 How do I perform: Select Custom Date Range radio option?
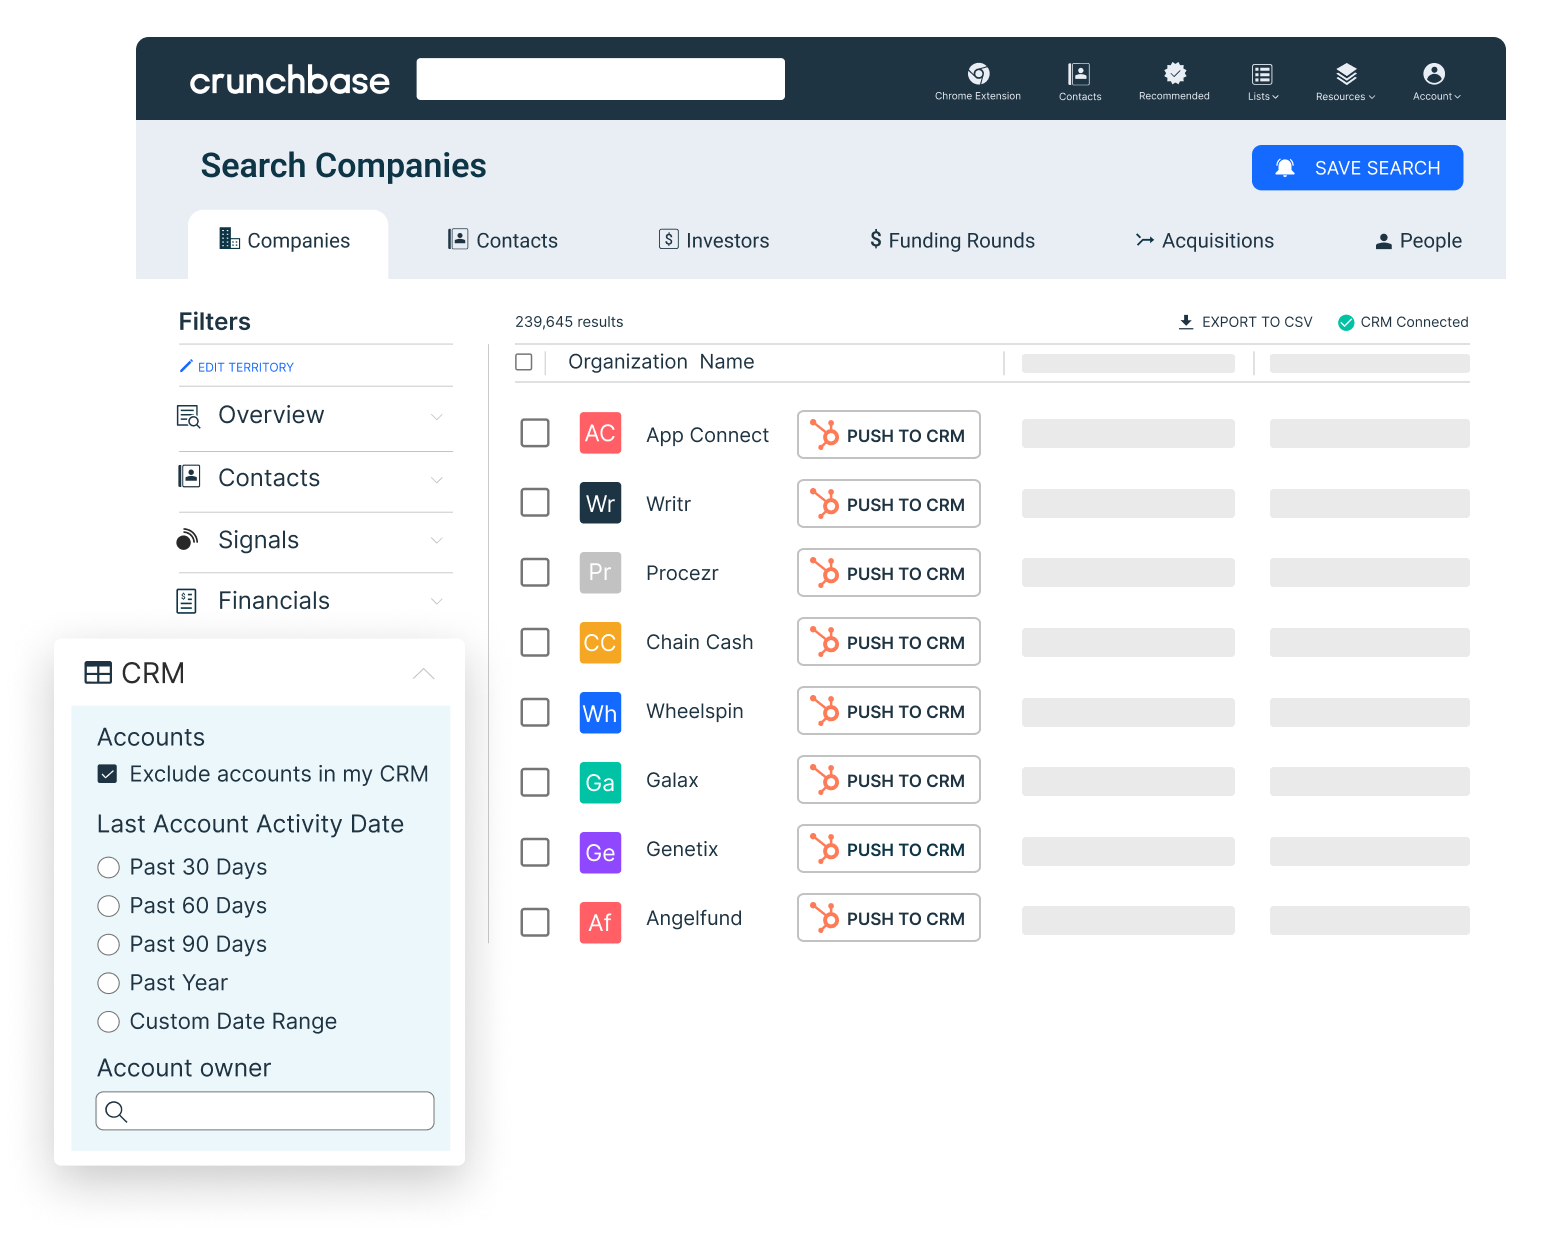click(x=109, y=1022)
